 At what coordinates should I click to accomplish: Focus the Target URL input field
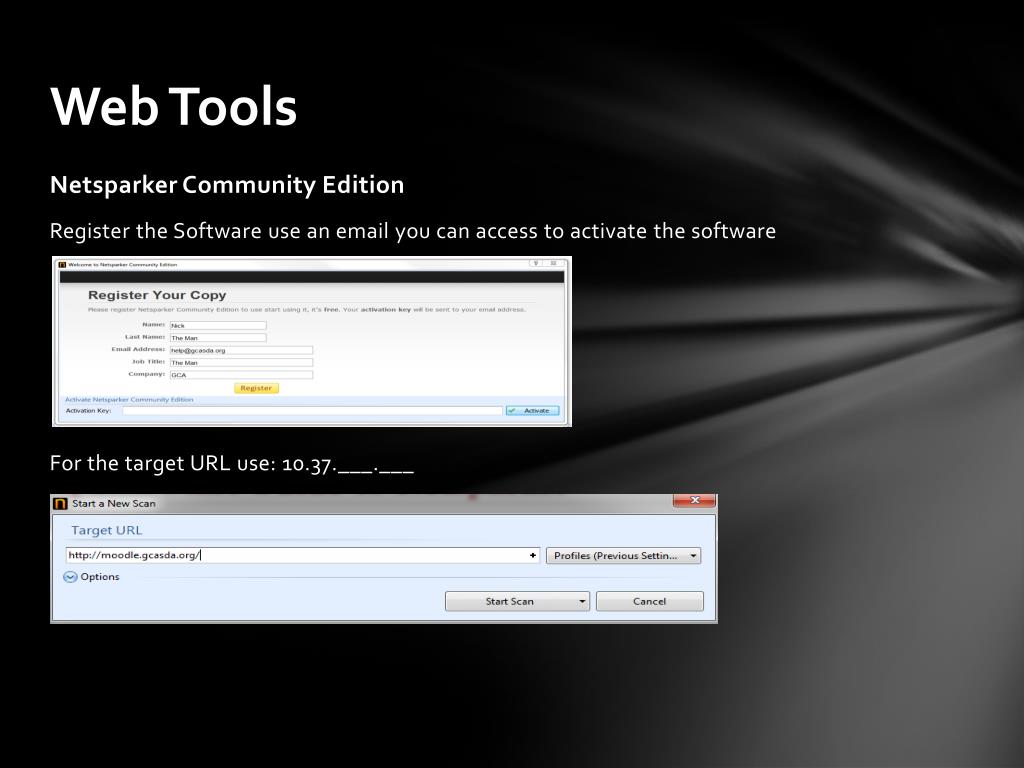[303, 555]
